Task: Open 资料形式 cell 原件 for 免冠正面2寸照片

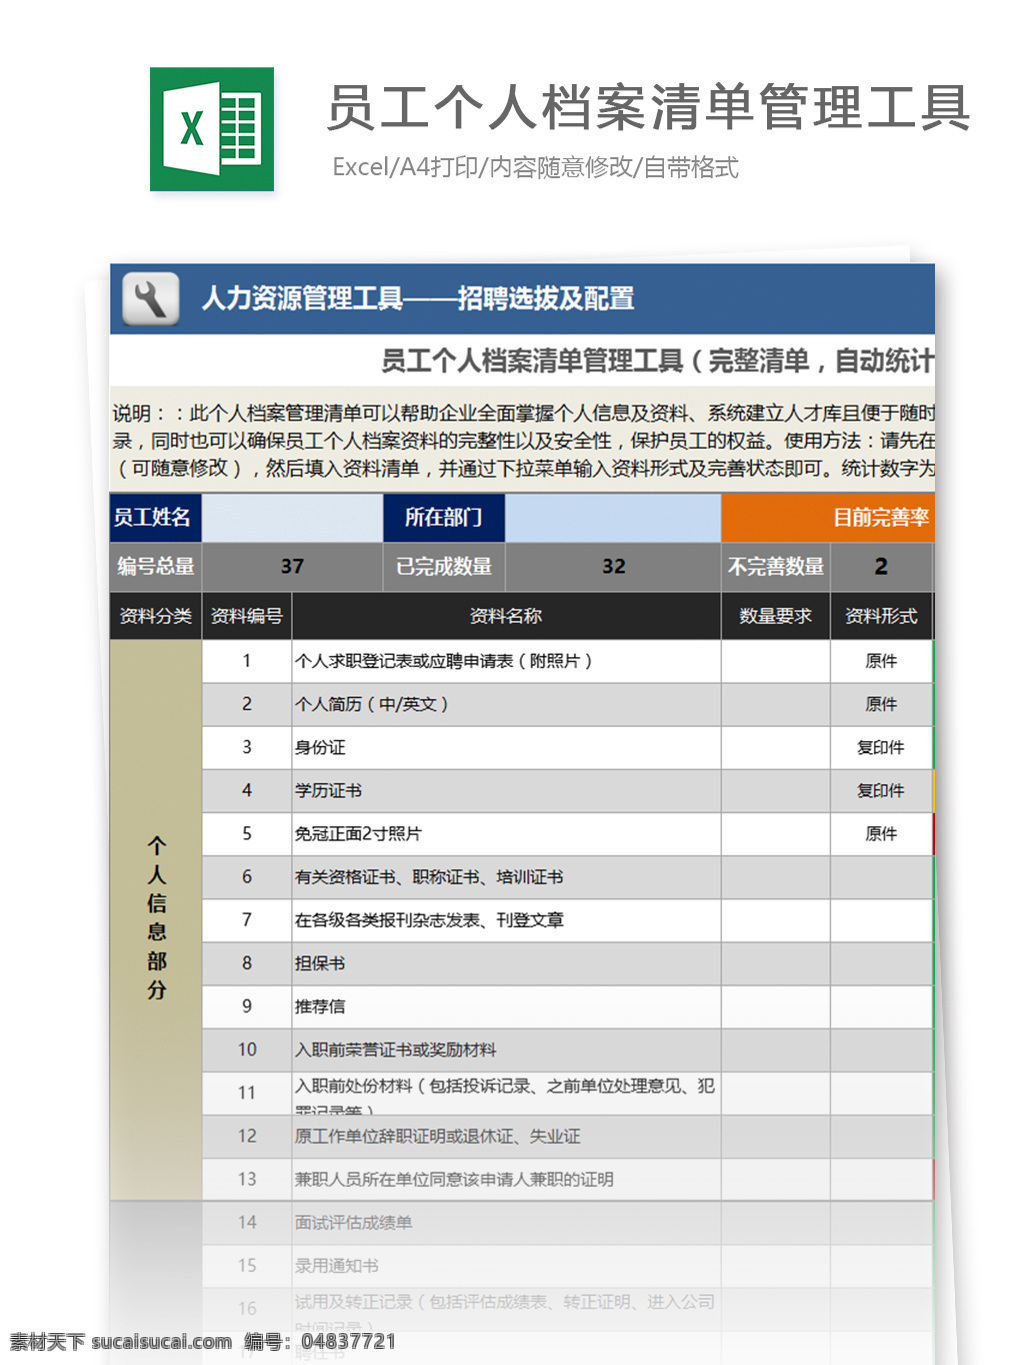Action: point(881,833)
